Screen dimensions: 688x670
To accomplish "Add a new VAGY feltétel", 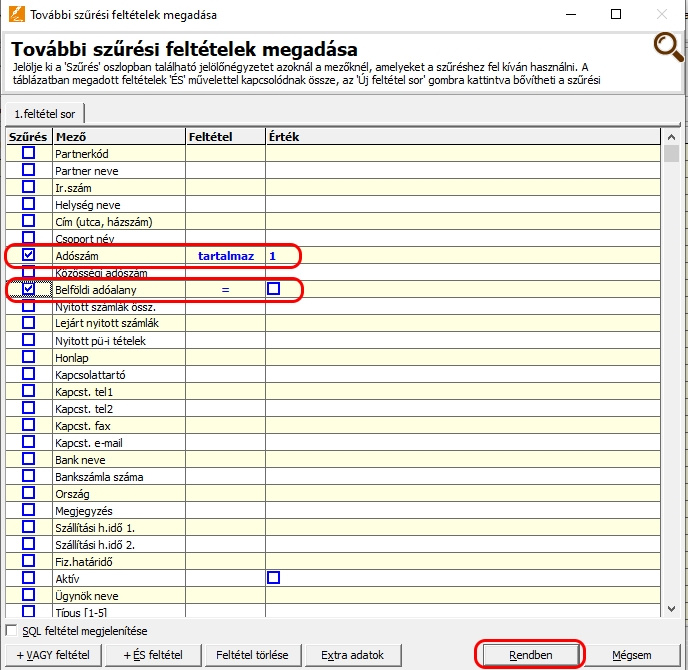I will click(53, 655).
